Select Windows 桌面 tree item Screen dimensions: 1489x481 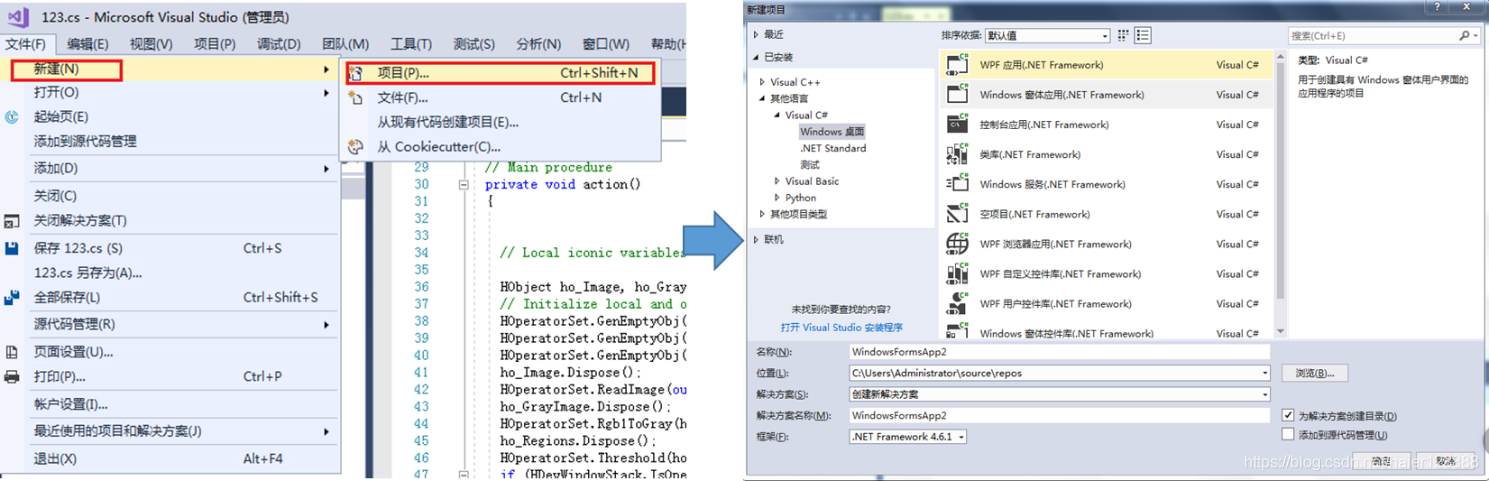832,132
